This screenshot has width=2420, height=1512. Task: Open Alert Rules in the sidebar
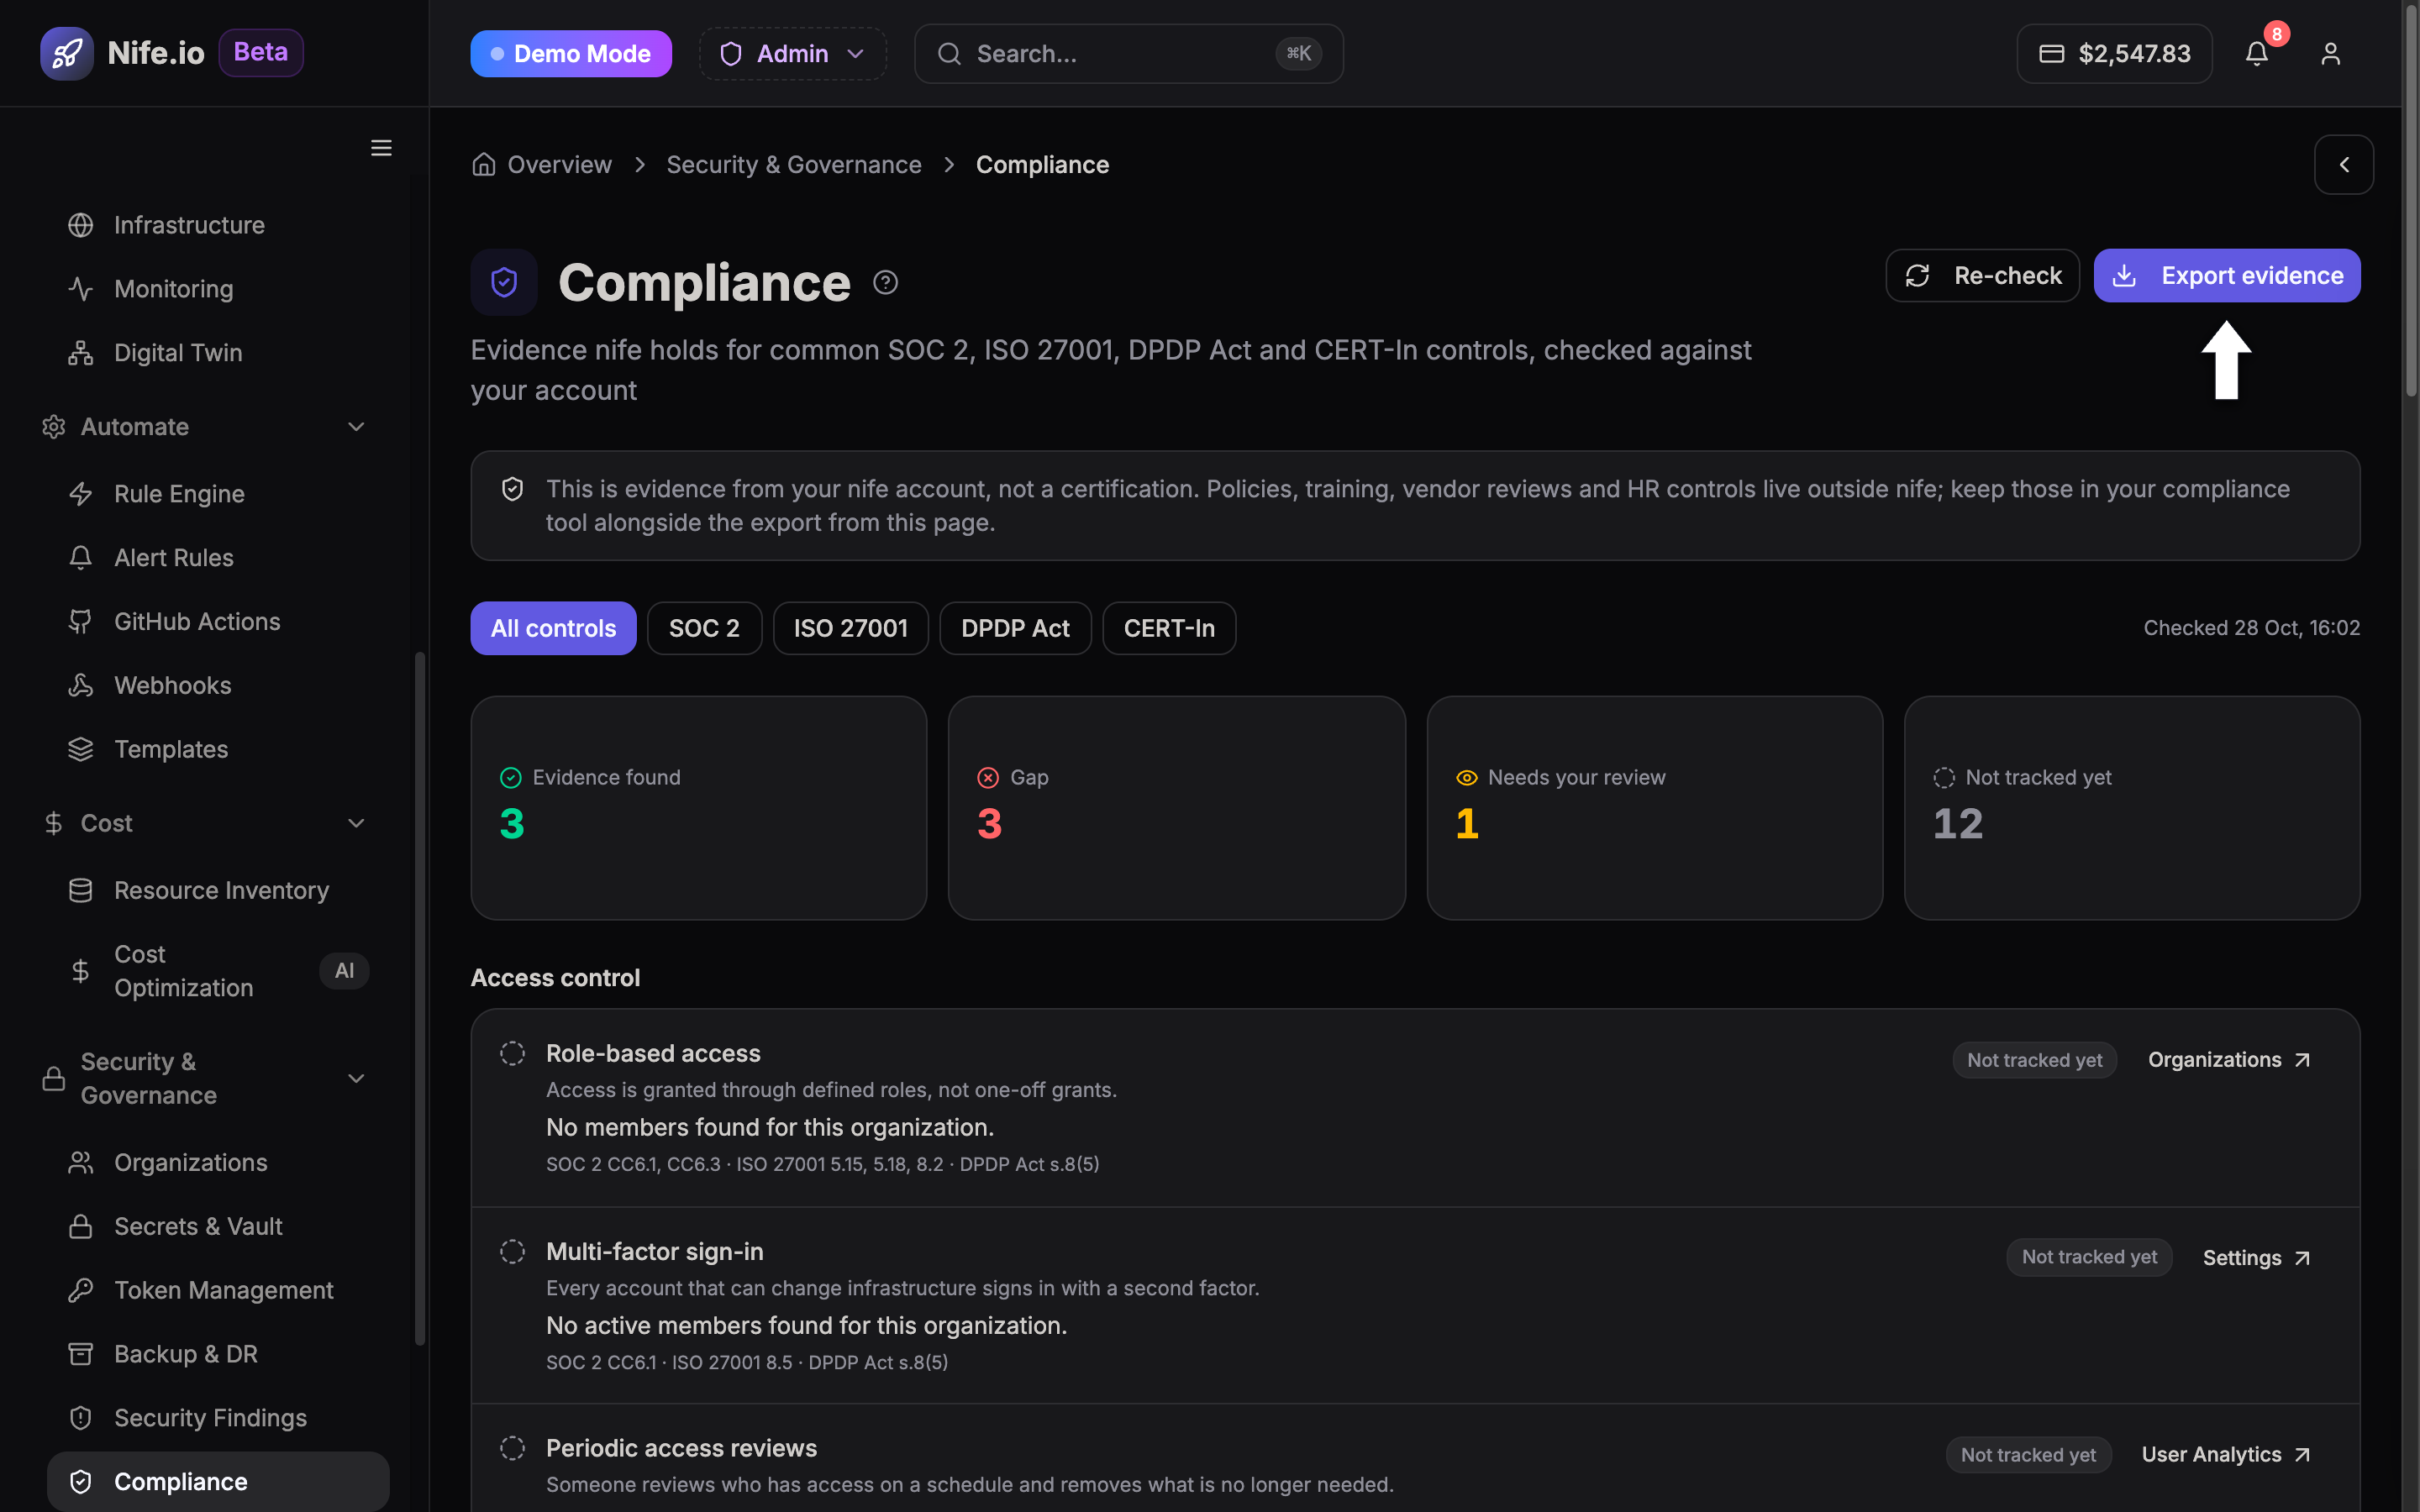(218, 558)
